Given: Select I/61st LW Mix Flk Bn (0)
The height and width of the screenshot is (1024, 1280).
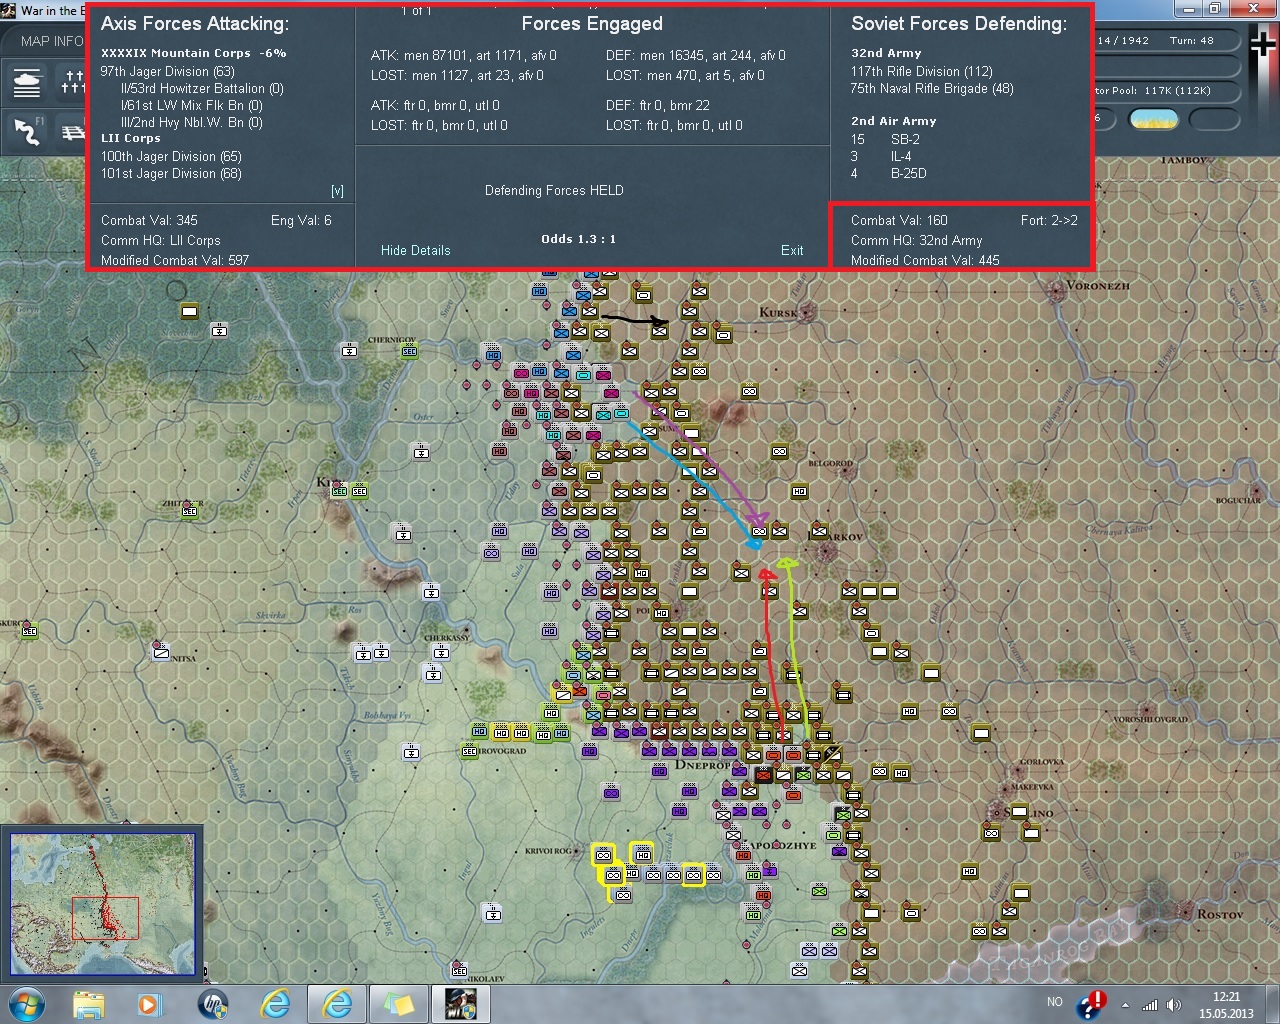Looking at the screenshot, I should pyautogui.click(x=191, y=106).
